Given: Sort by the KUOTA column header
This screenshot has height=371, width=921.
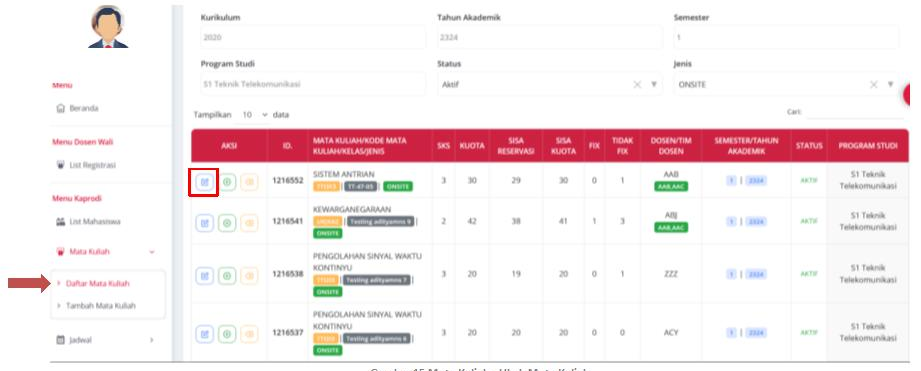Looking at the screenshot, I should (x=472, y=146).
